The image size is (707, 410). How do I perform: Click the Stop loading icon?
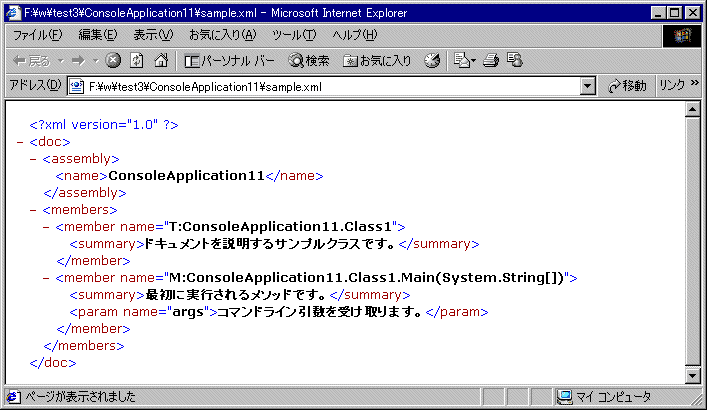113,60
